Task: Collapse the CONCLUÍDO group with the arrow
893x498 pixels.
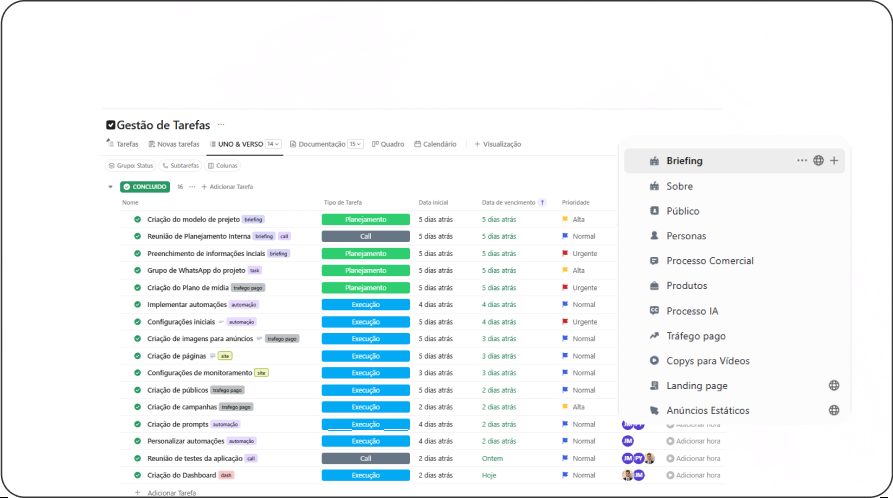Action: pos(110,187)
